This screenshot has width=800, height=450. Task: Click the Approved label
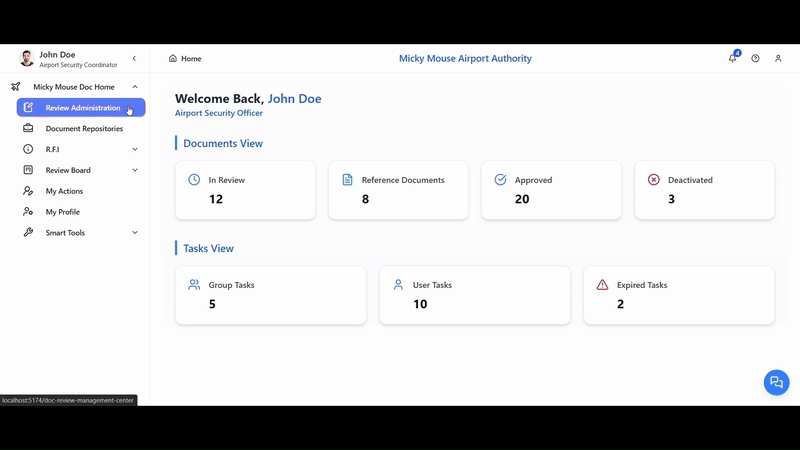(x=533, y=180)
